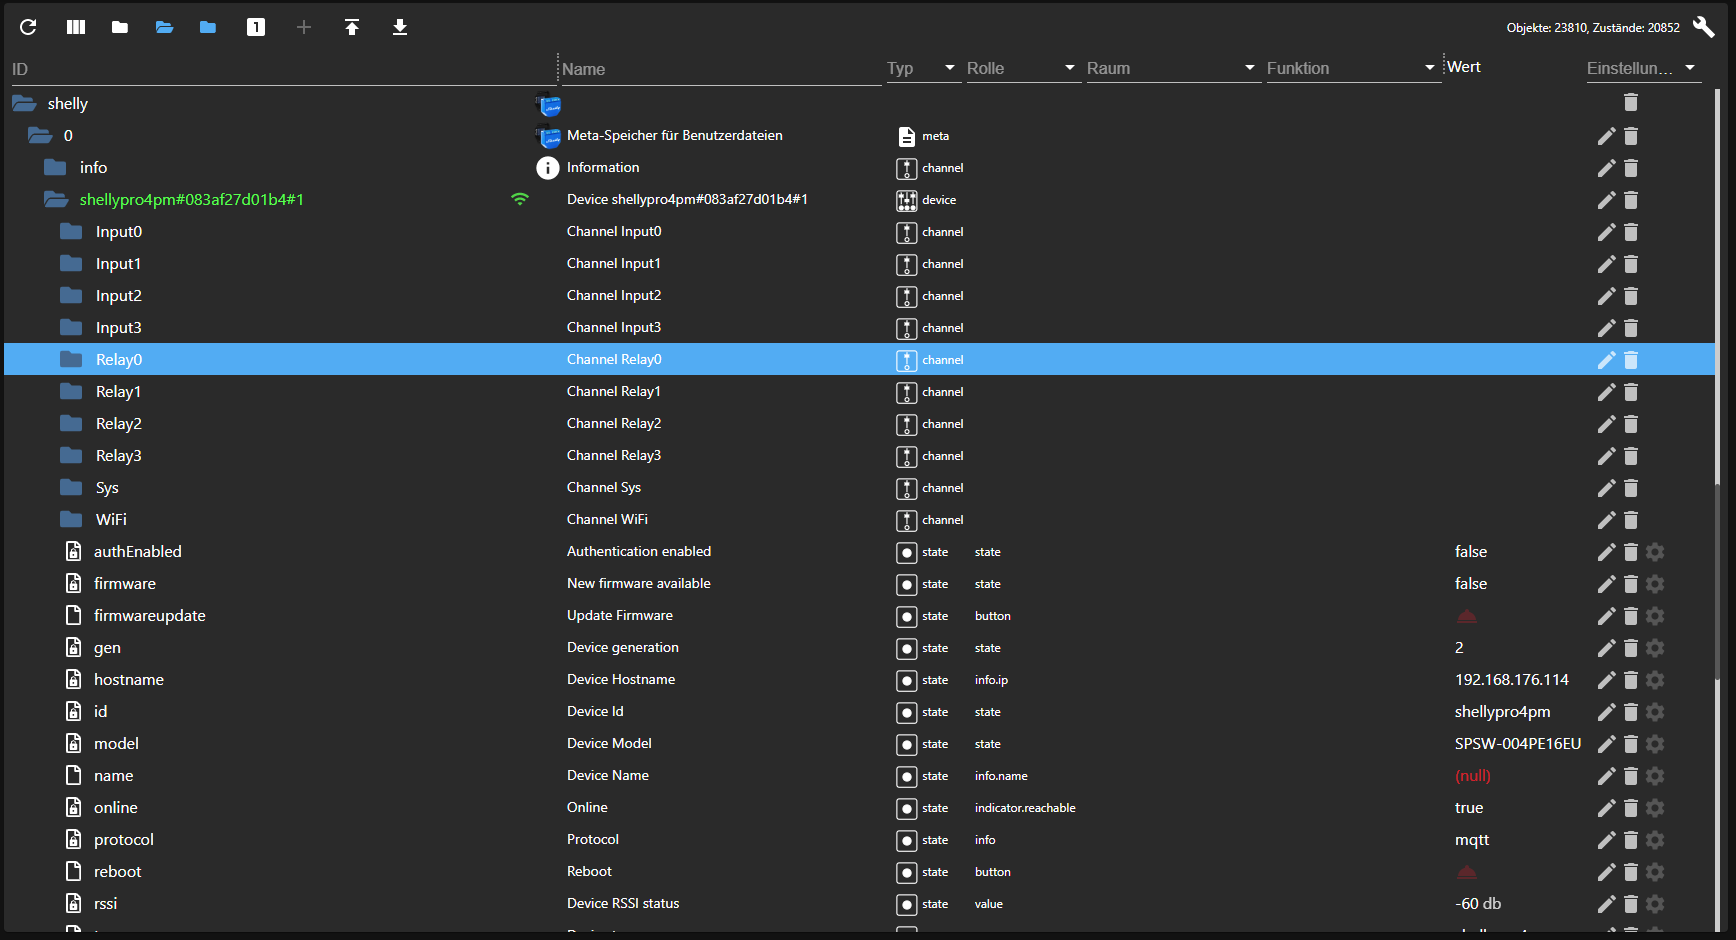Open the Typ filter dropdown
Viewport: 1736px width, 940px height.
click(922, 68)
